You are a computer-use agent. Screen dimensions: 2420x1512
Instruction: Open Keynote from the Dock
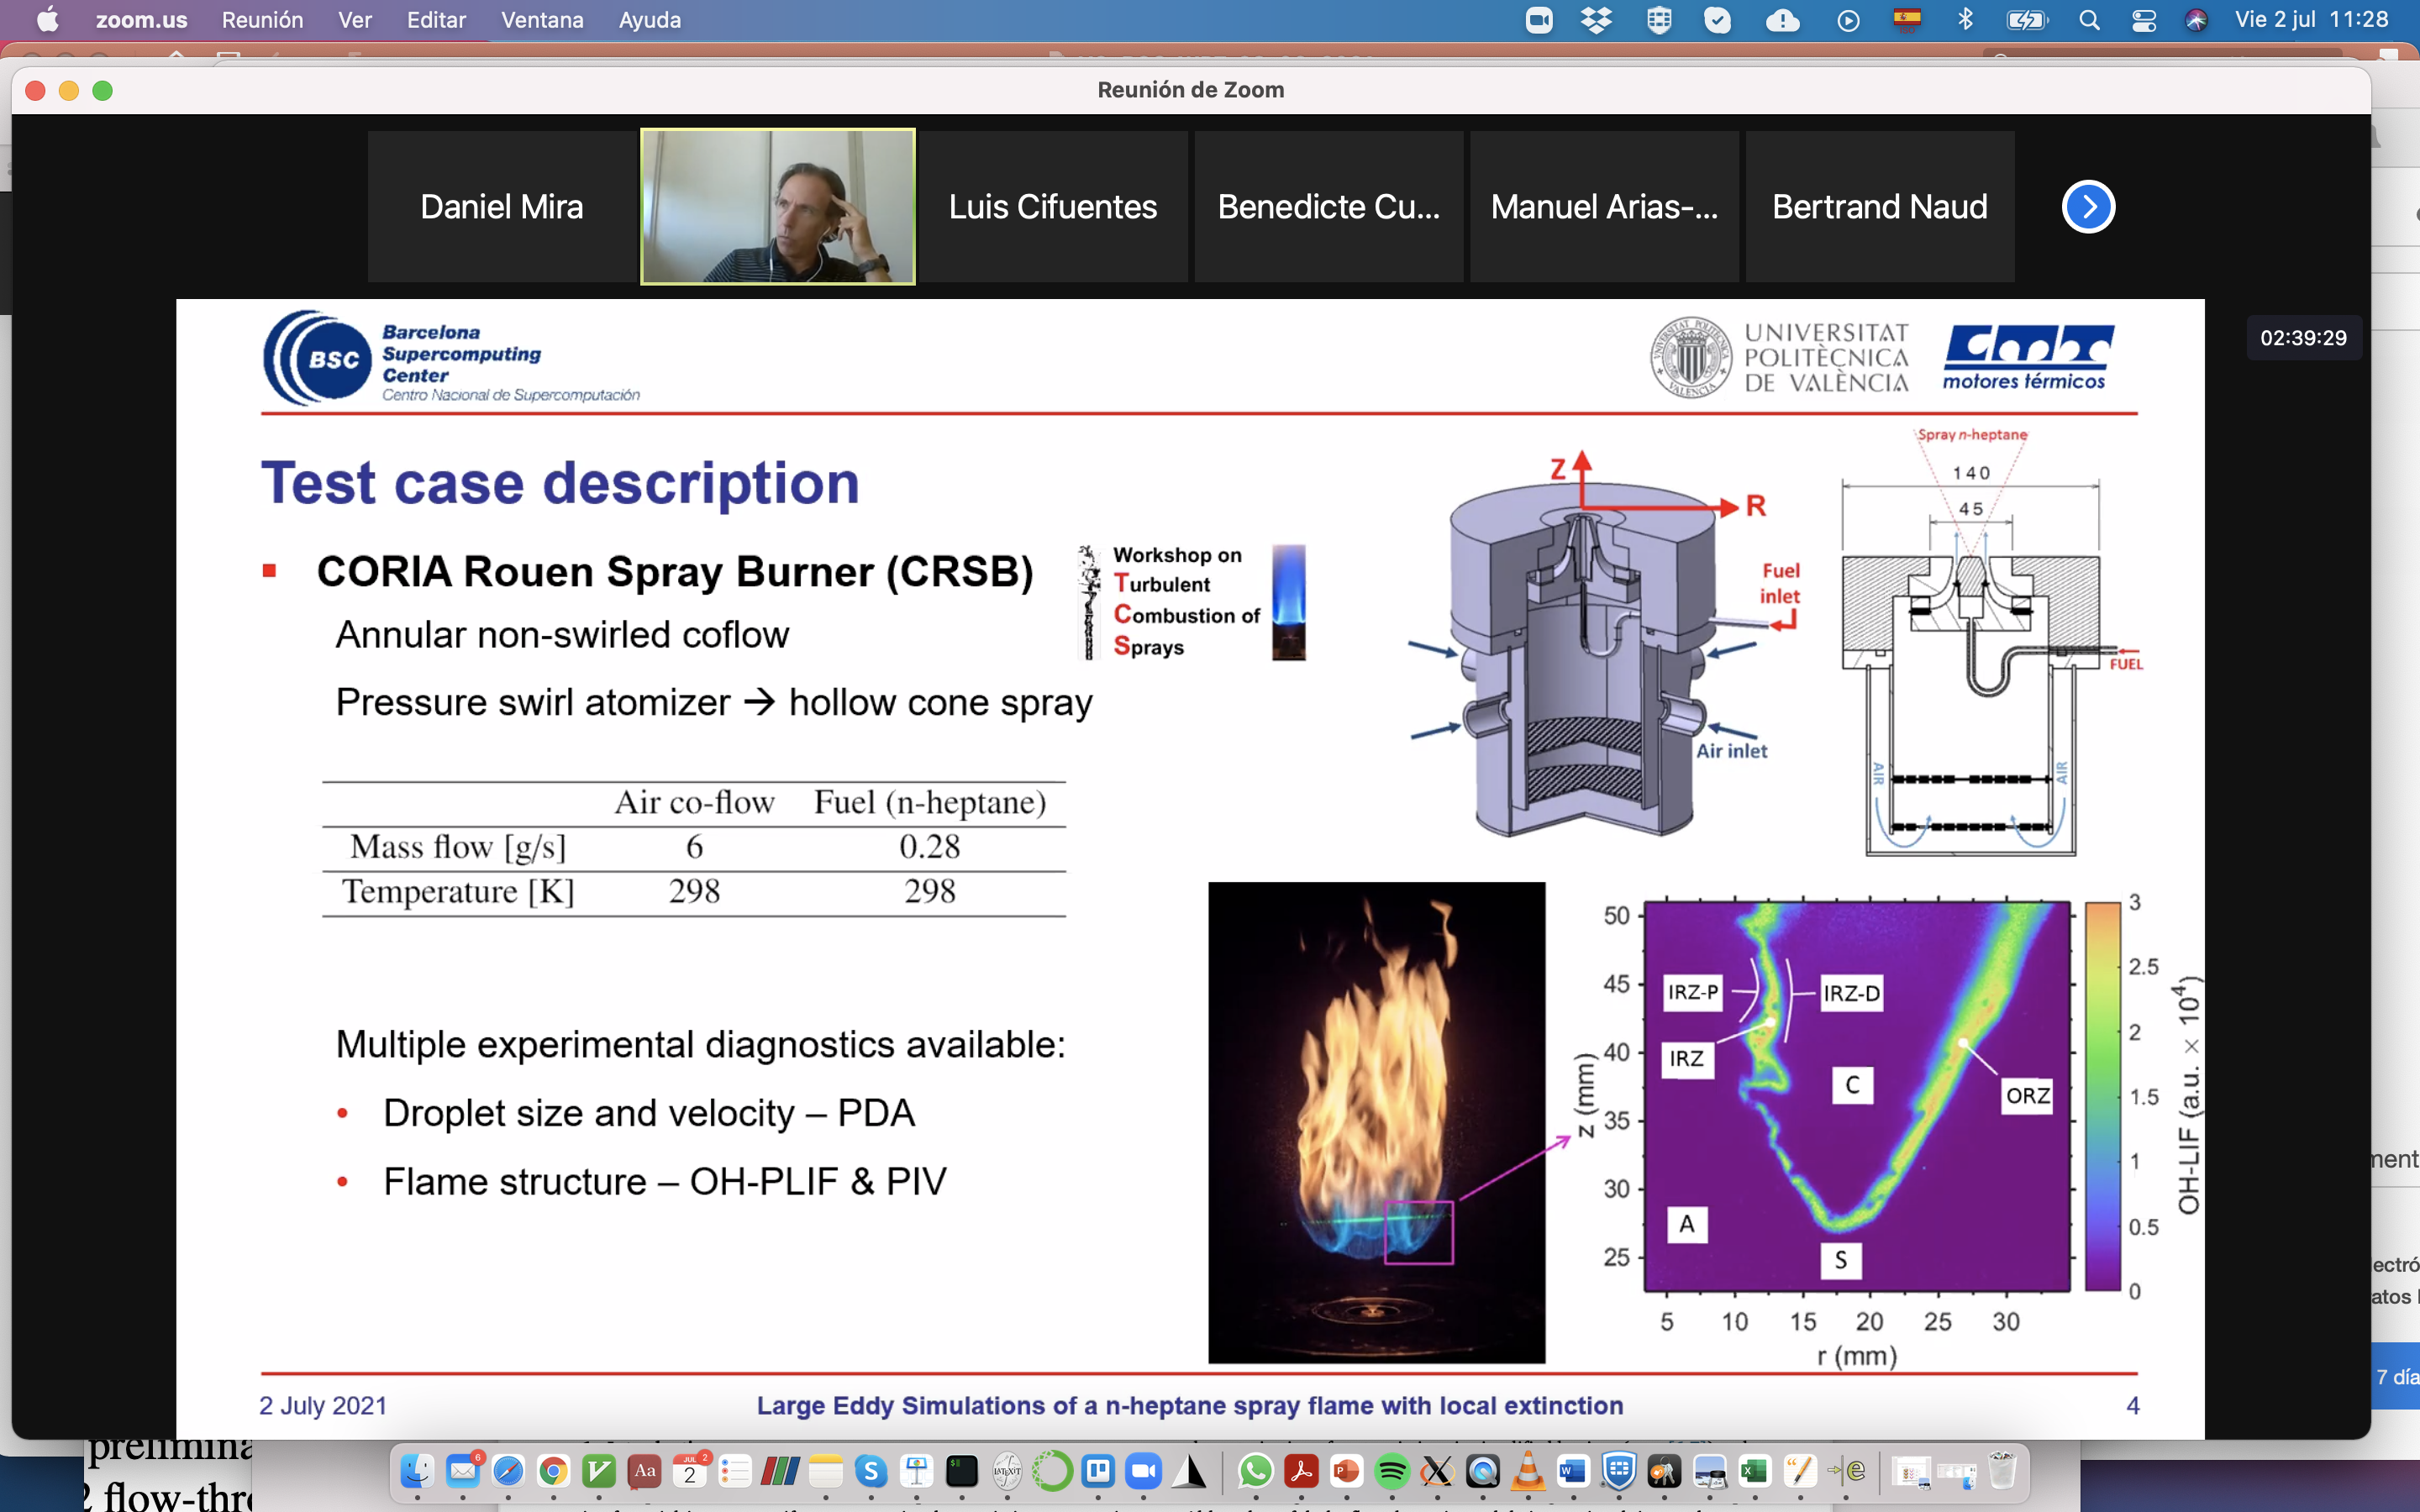(917, 1471)
